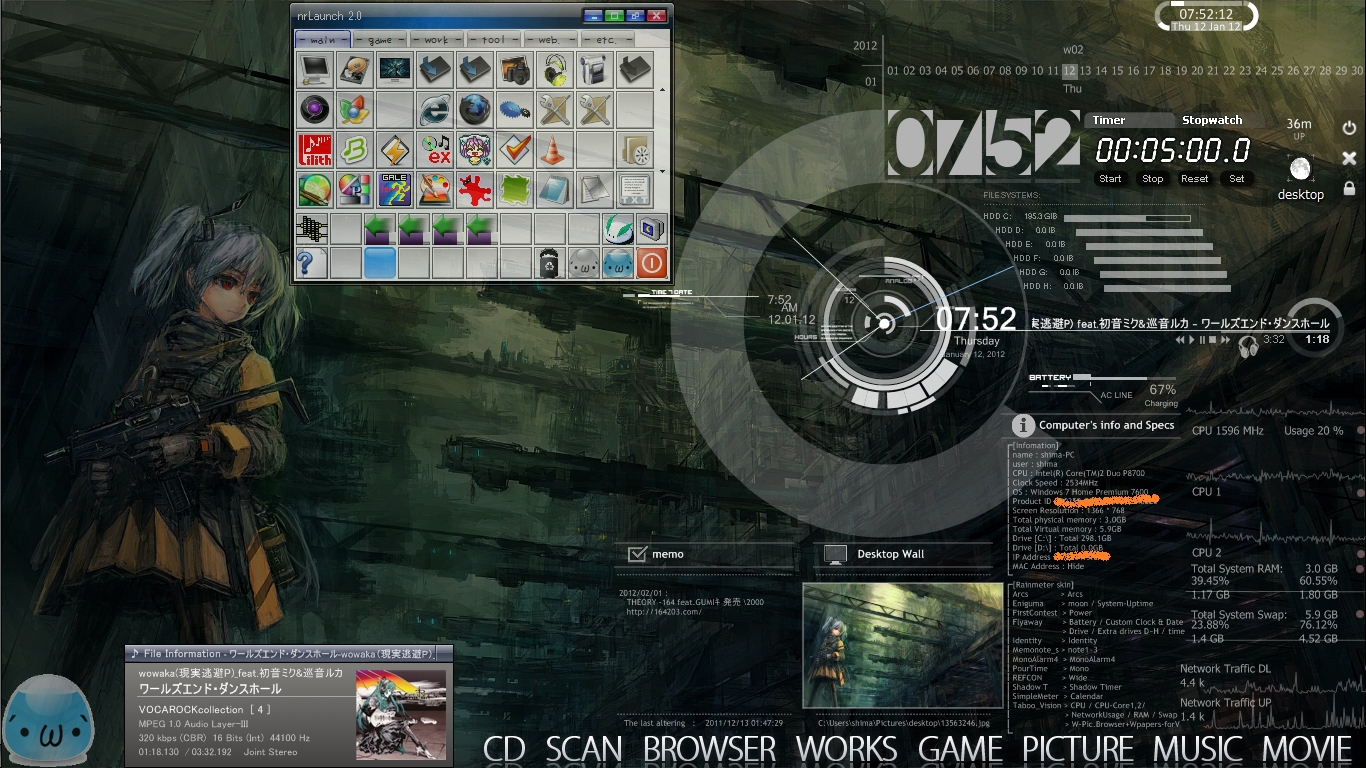Switch to the game tab in nrLaunch
The image size is (1366, 768).
[x=380, y=40]
